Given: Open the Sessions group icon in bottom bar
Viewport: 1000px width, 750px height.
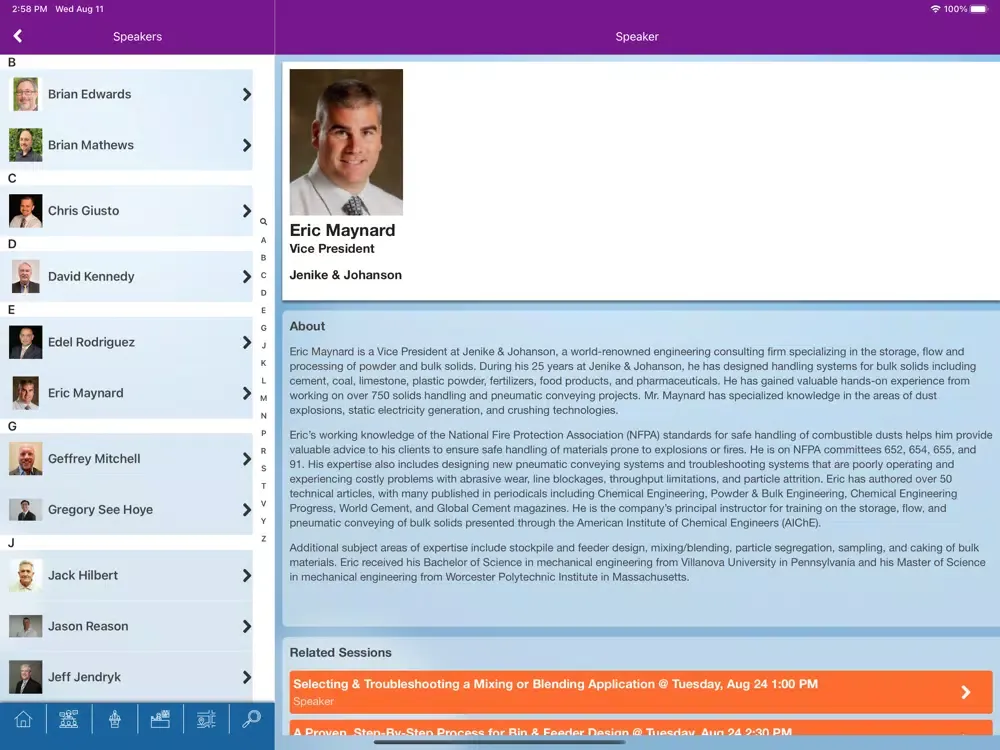Looking at the screenshot, I should click(69, 719).
